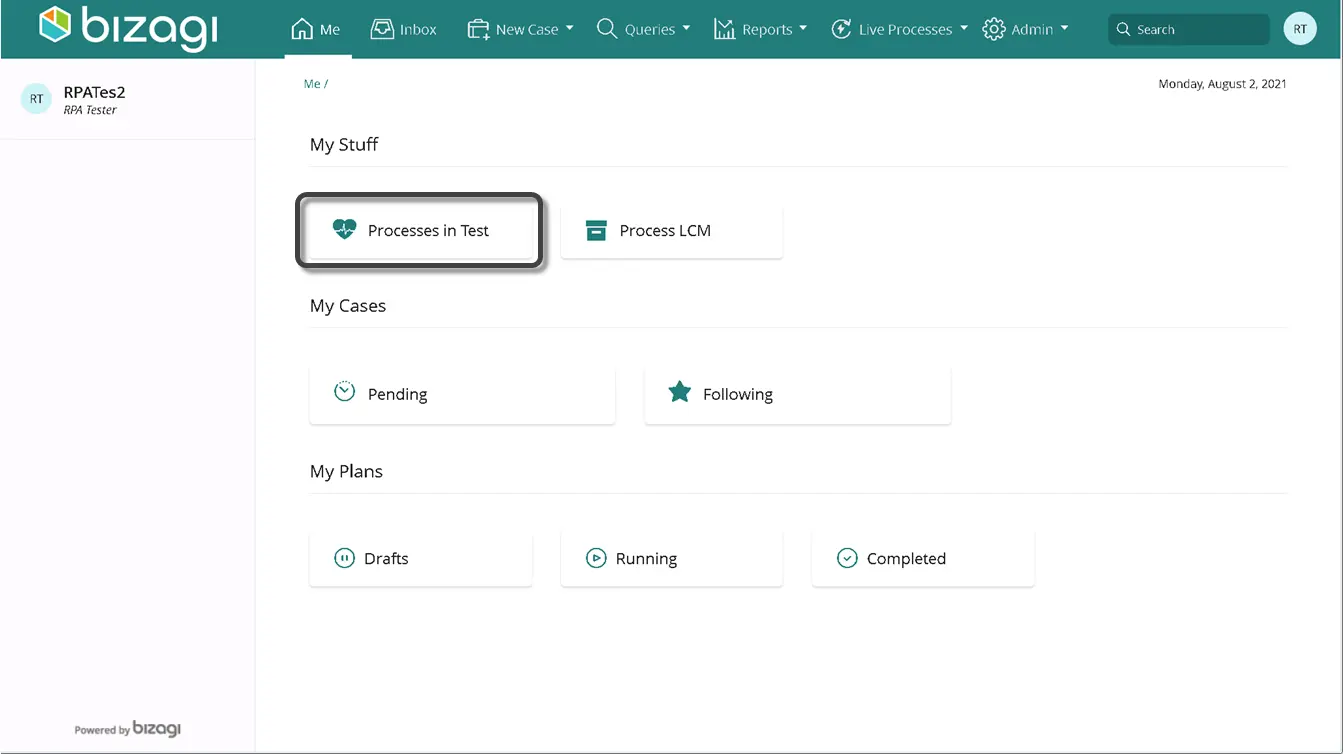Open the RT user avatar in header

coord(1300,29)
